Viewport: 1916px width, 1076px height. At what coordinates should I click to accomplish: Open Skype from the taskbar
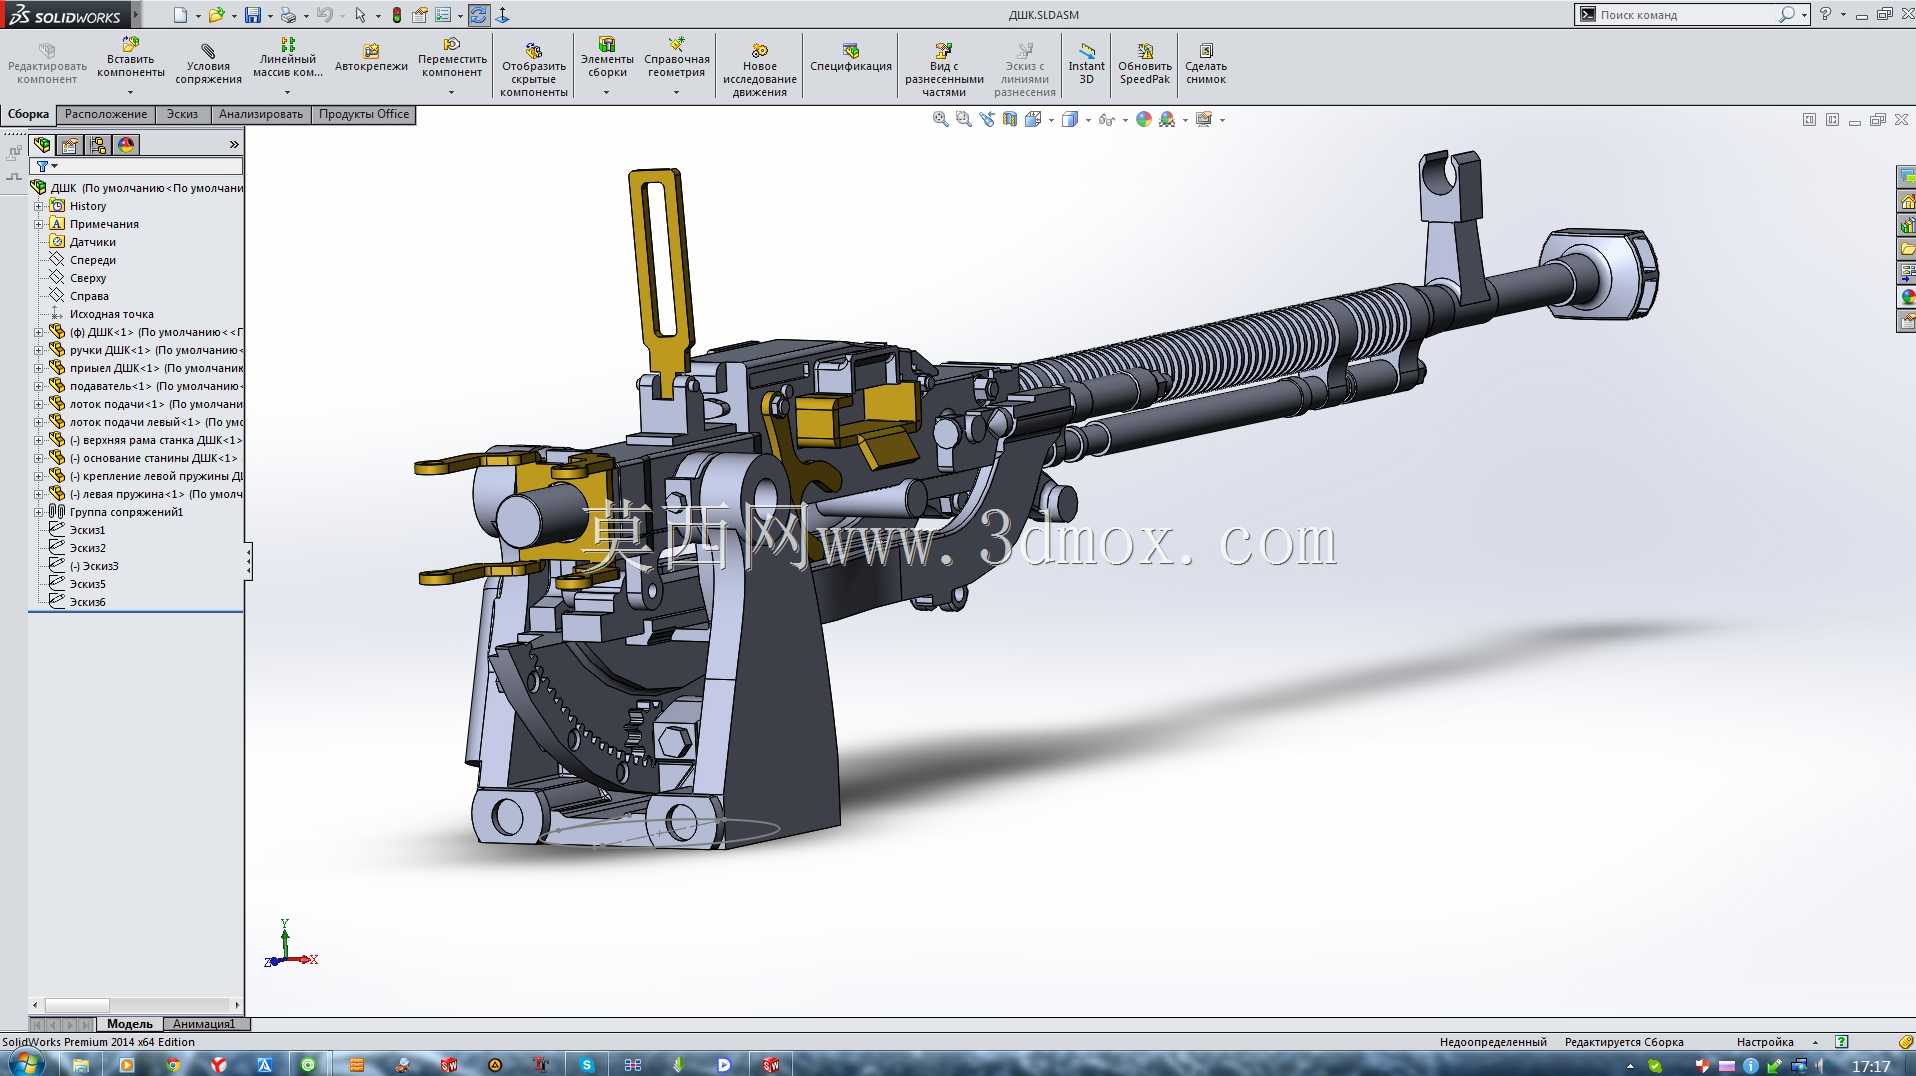click(x=587, y=1065)
